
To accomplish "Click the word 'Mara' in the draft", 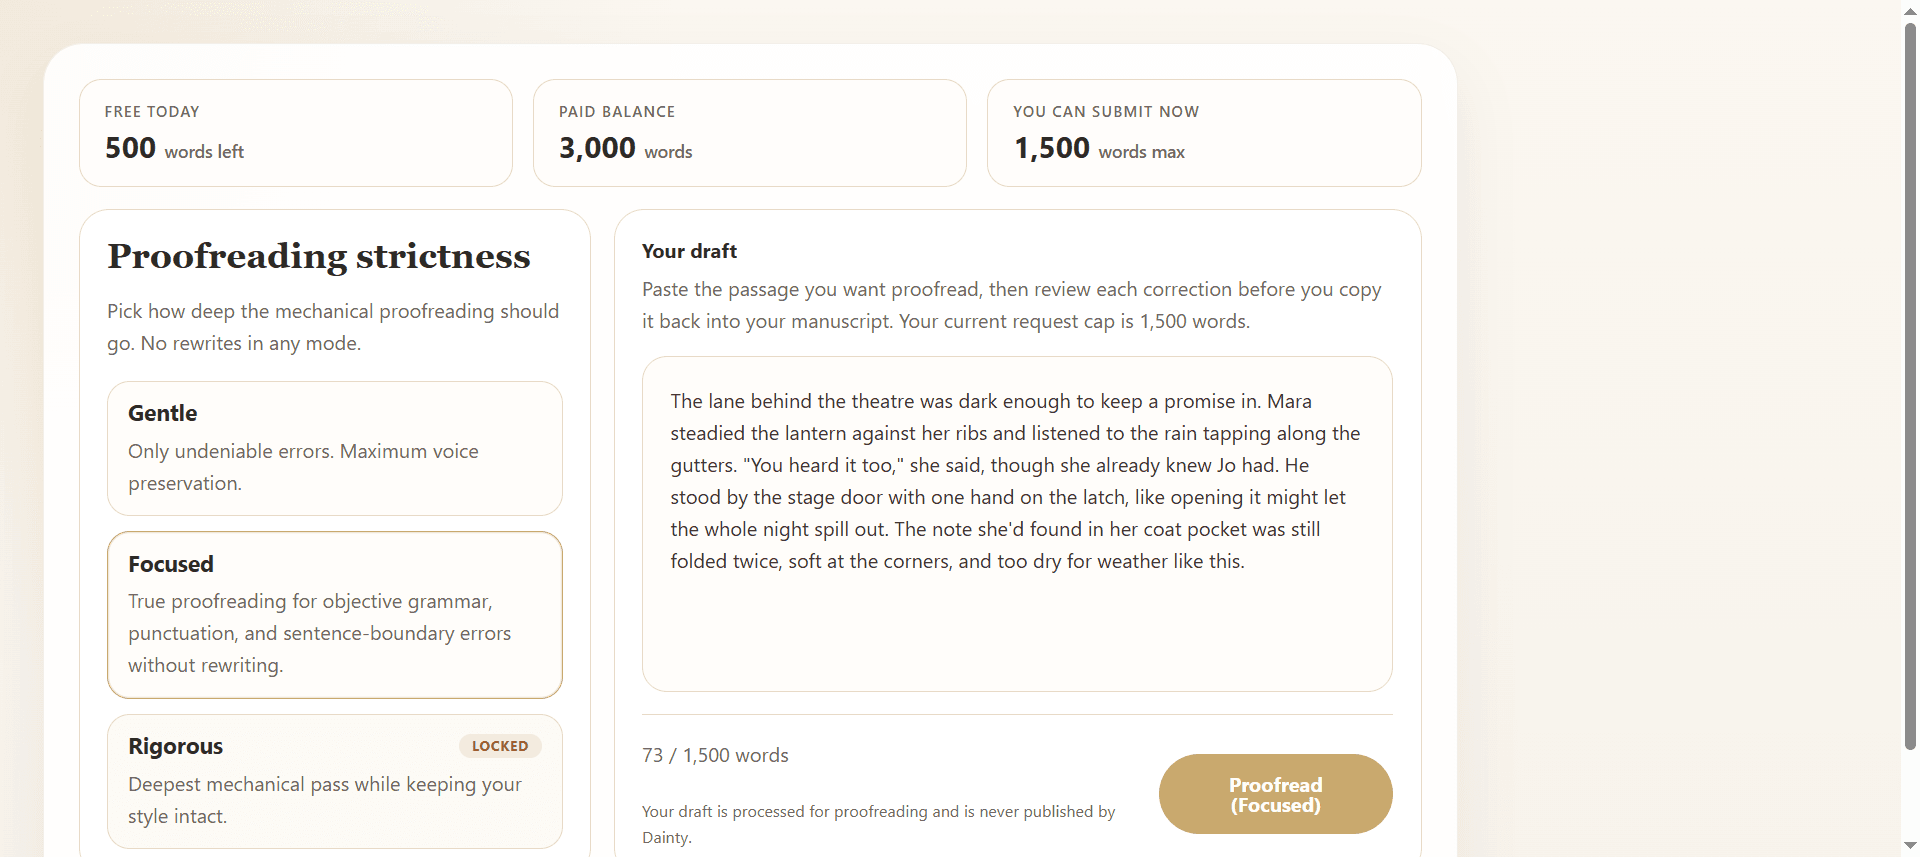I will pyautogui.click(x=1289, y=401).
